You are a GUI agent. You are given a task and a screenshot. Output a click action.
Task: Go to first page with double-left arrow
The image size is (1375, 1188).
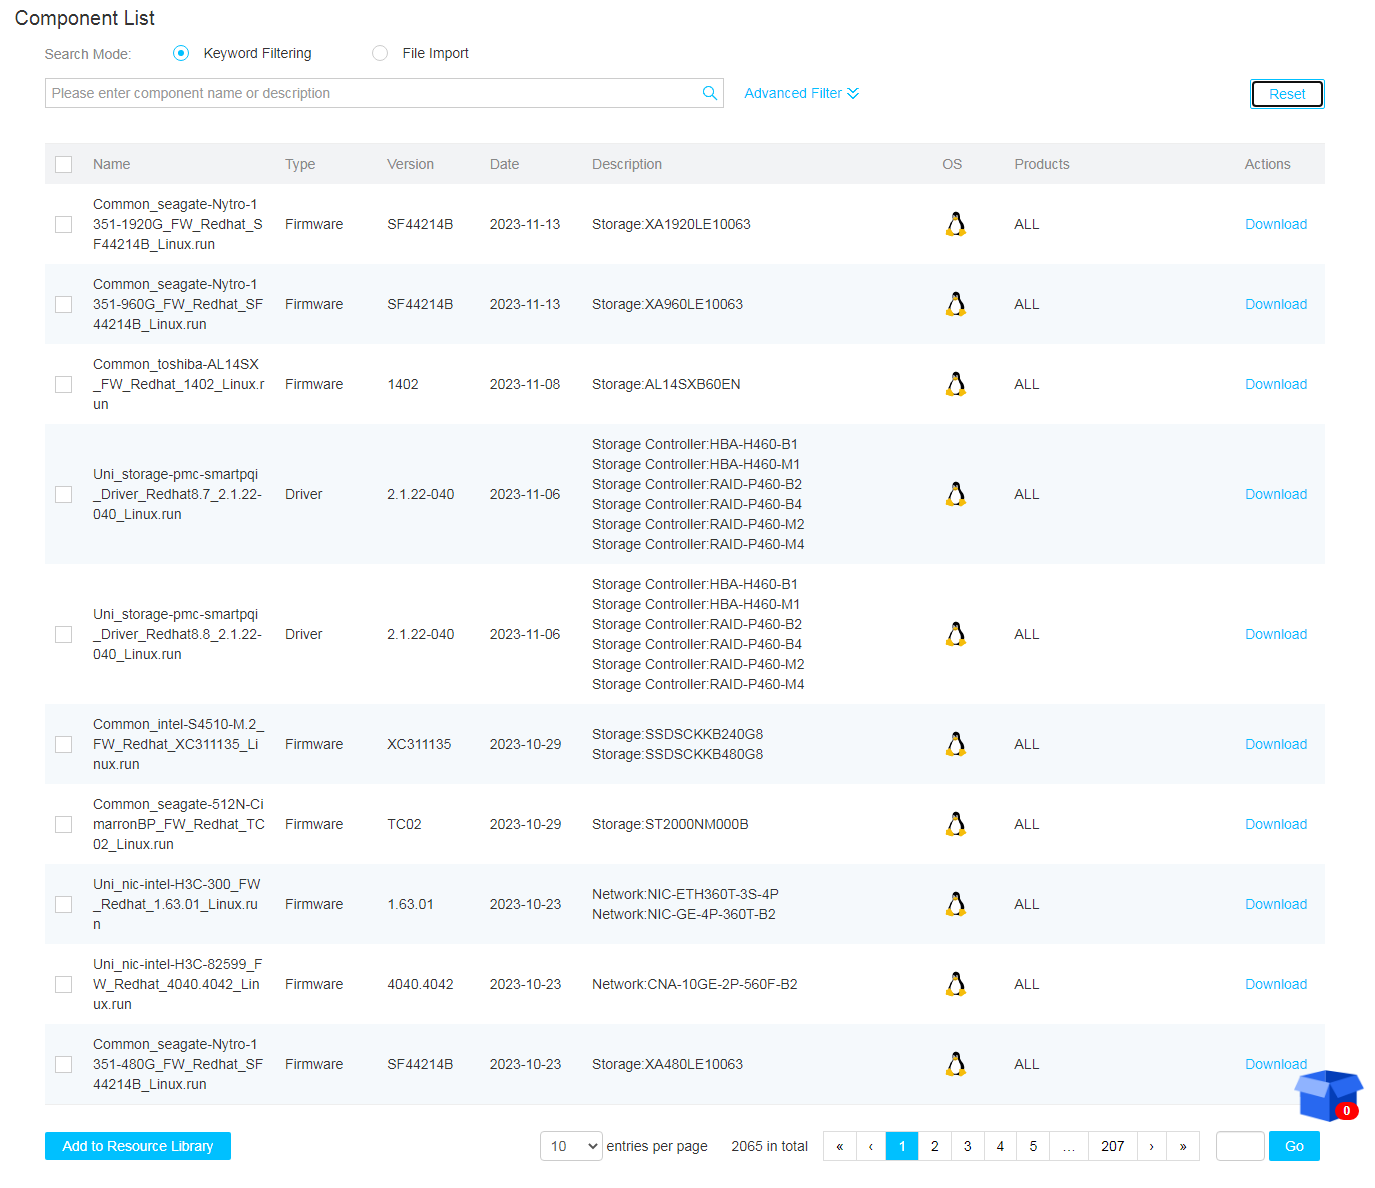[839, 1146]
